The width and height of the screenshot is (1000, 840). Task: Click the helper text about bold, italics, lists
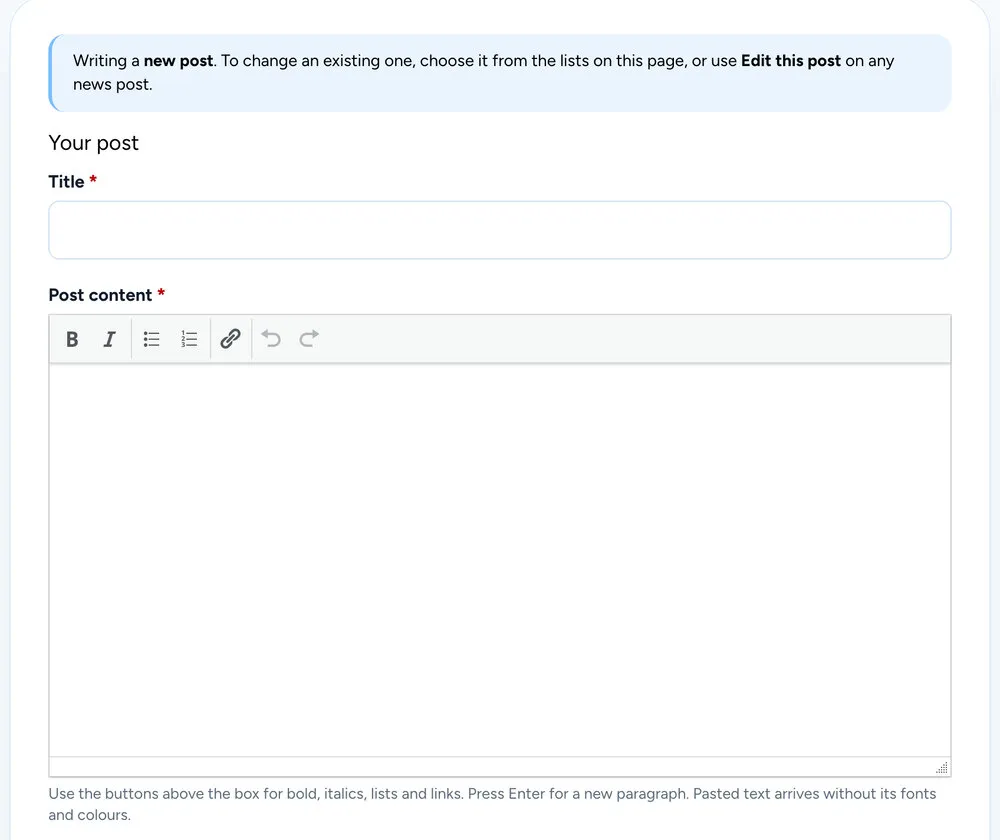492,804
